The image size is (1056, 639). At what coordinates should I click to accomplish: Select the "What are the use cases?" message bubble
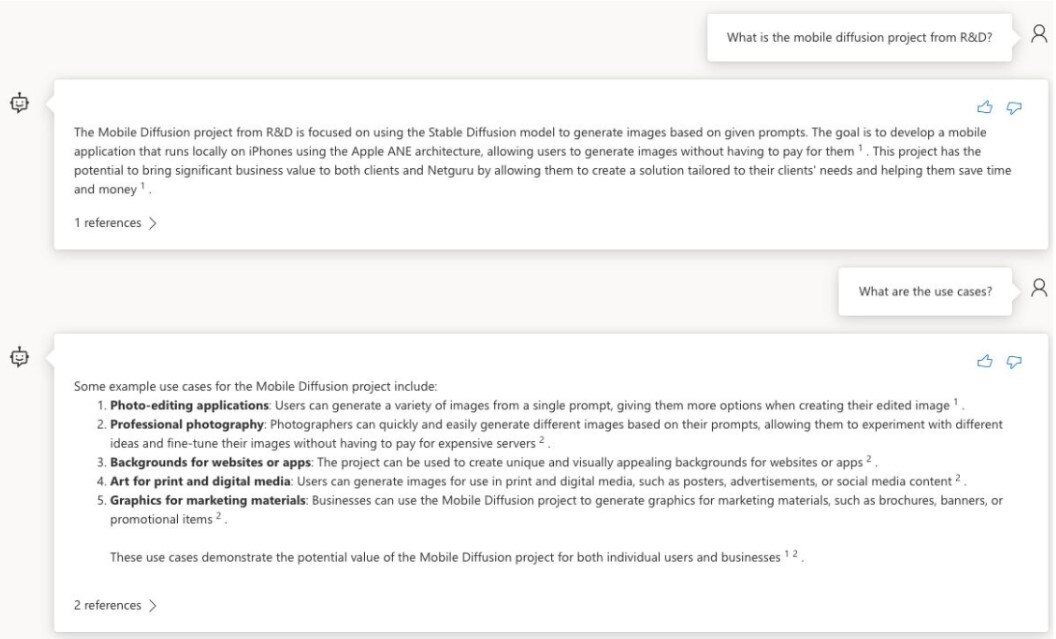click(925, 292)
